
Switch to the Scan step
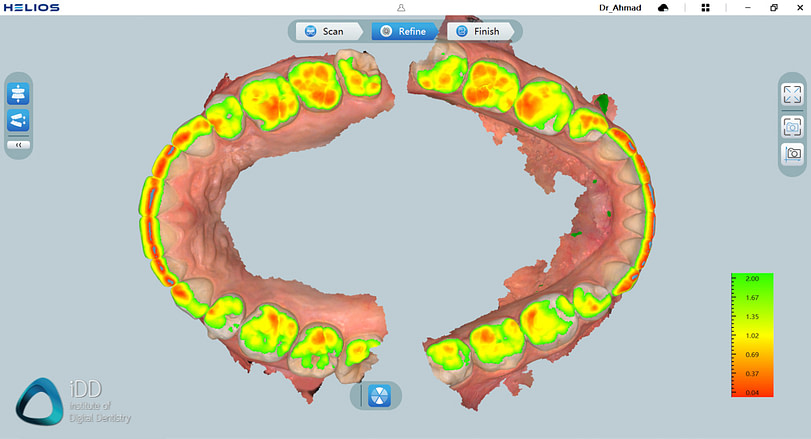tap(323, 31)
